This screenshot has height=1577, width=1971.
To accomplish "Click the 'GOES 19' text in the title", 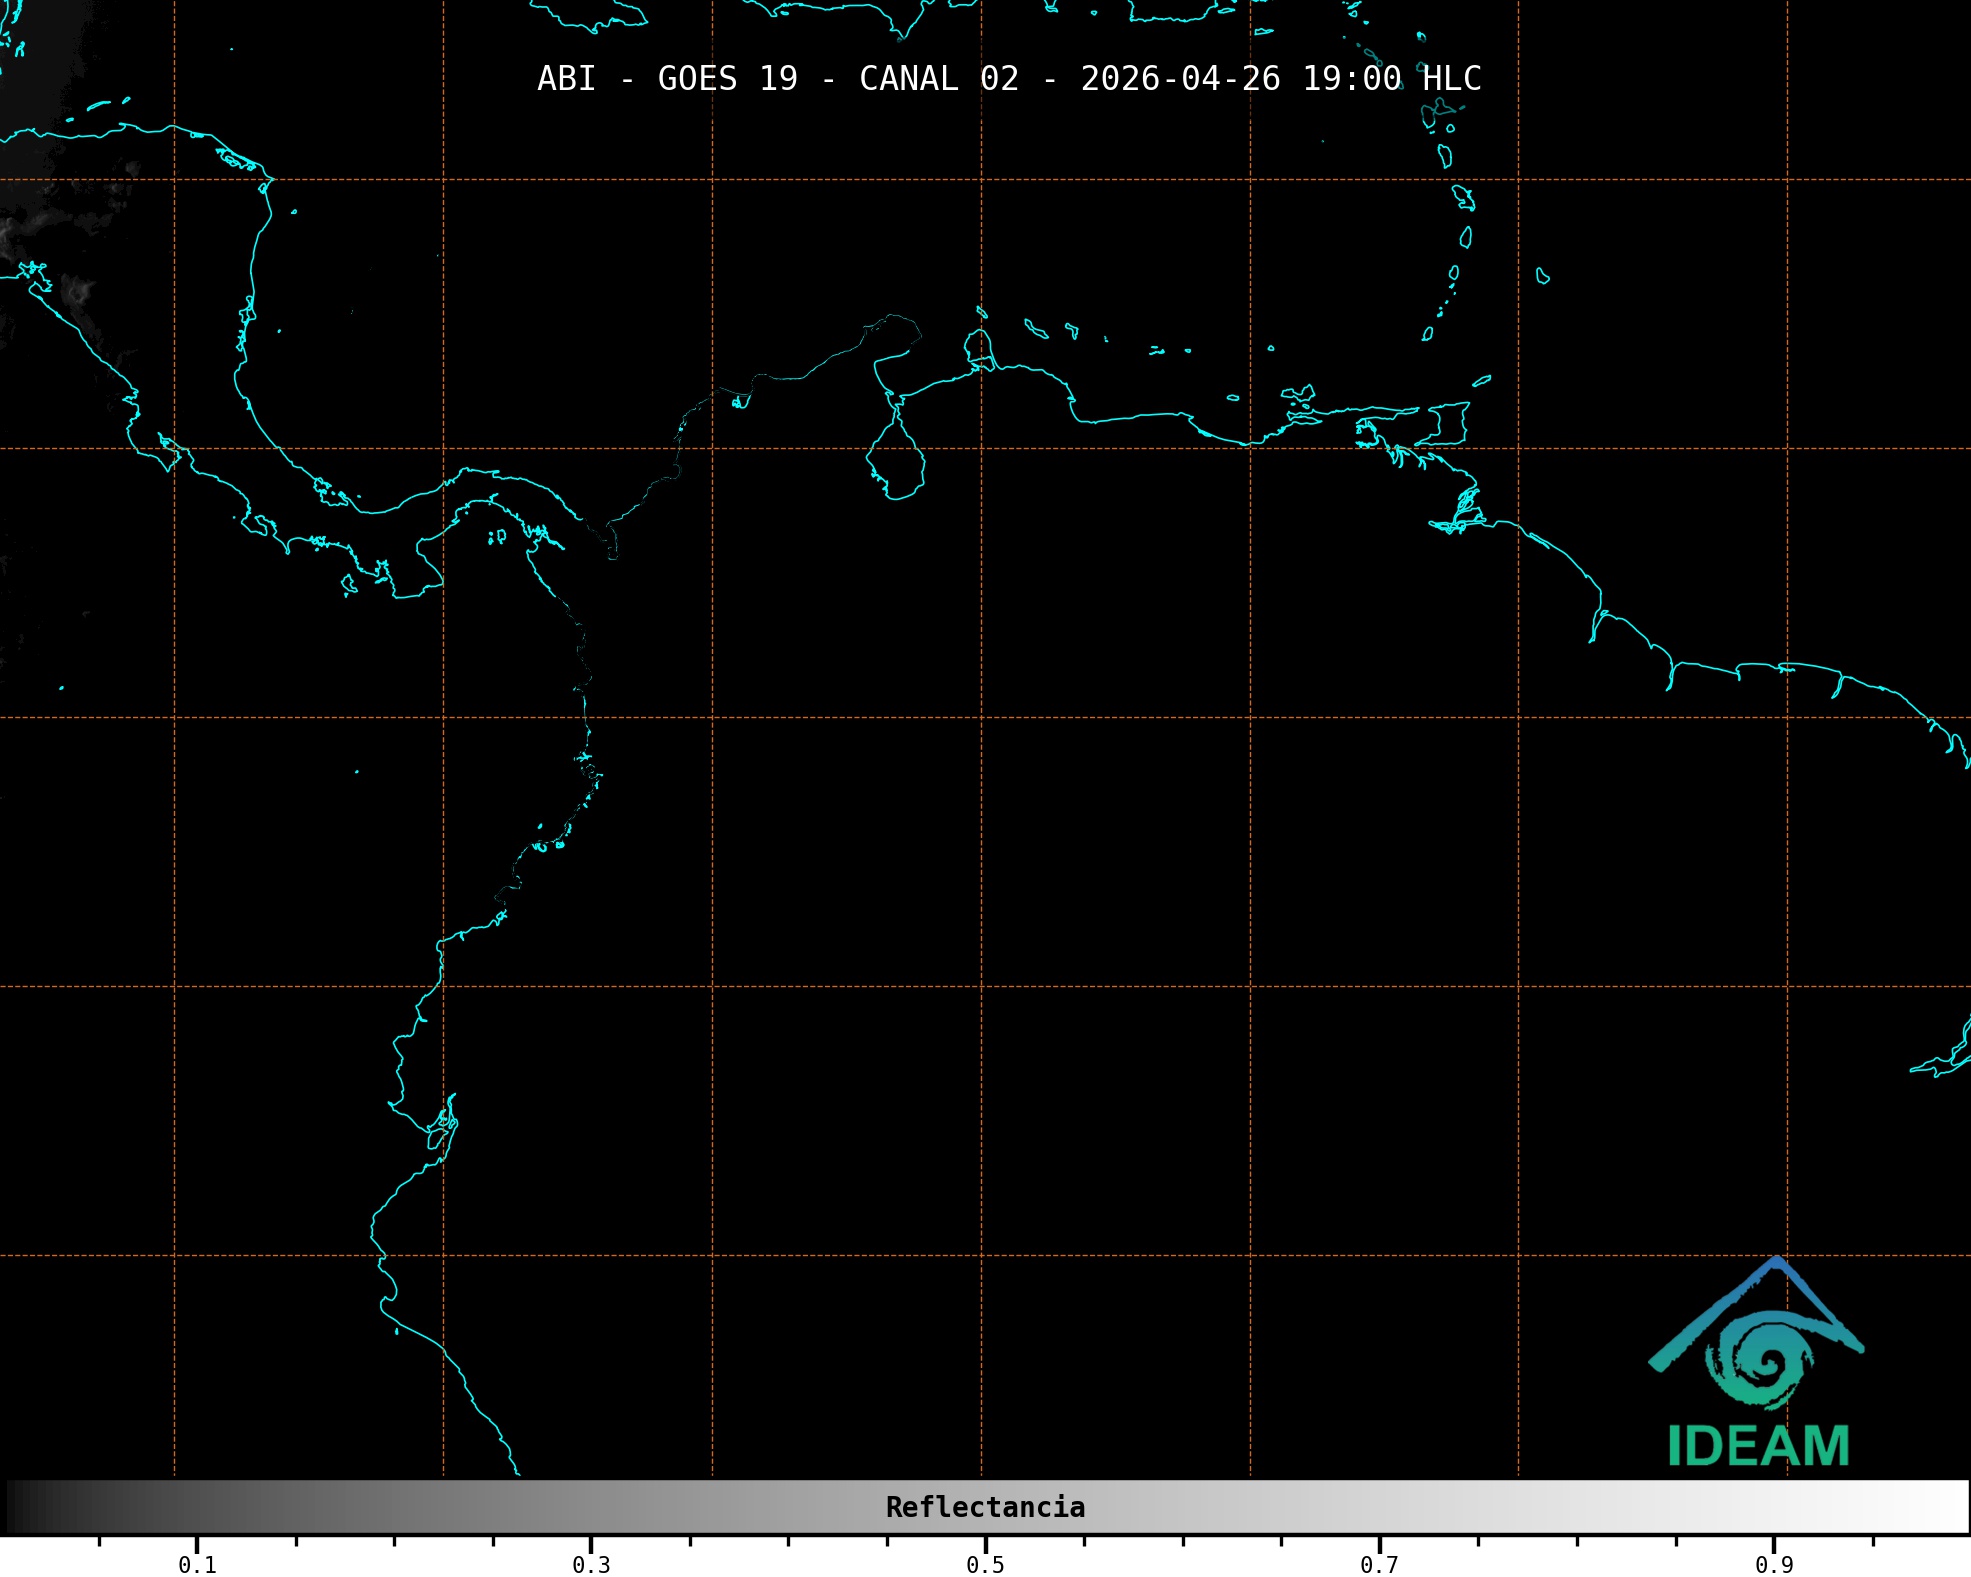I will click(x=727, y=79).
